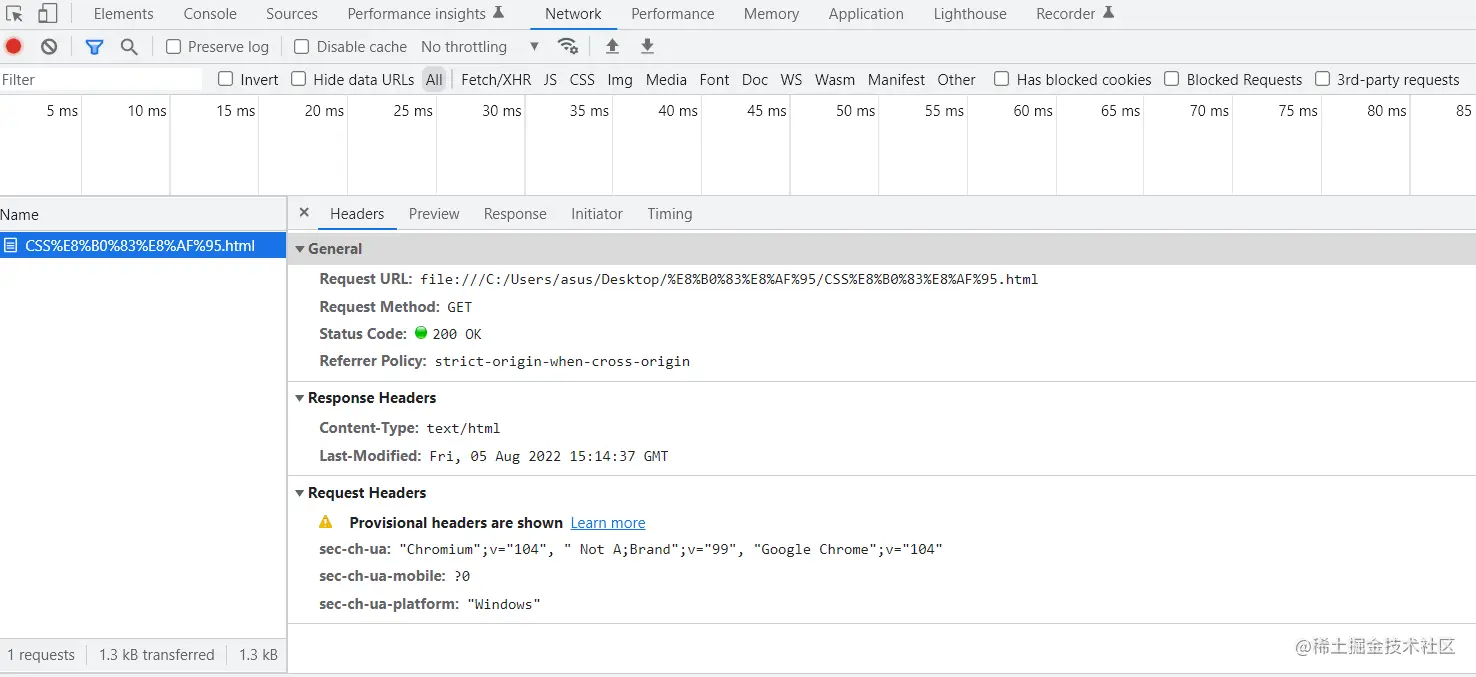
Task: Check the Invert filter checkbox
Action: [x=226, y=79]
